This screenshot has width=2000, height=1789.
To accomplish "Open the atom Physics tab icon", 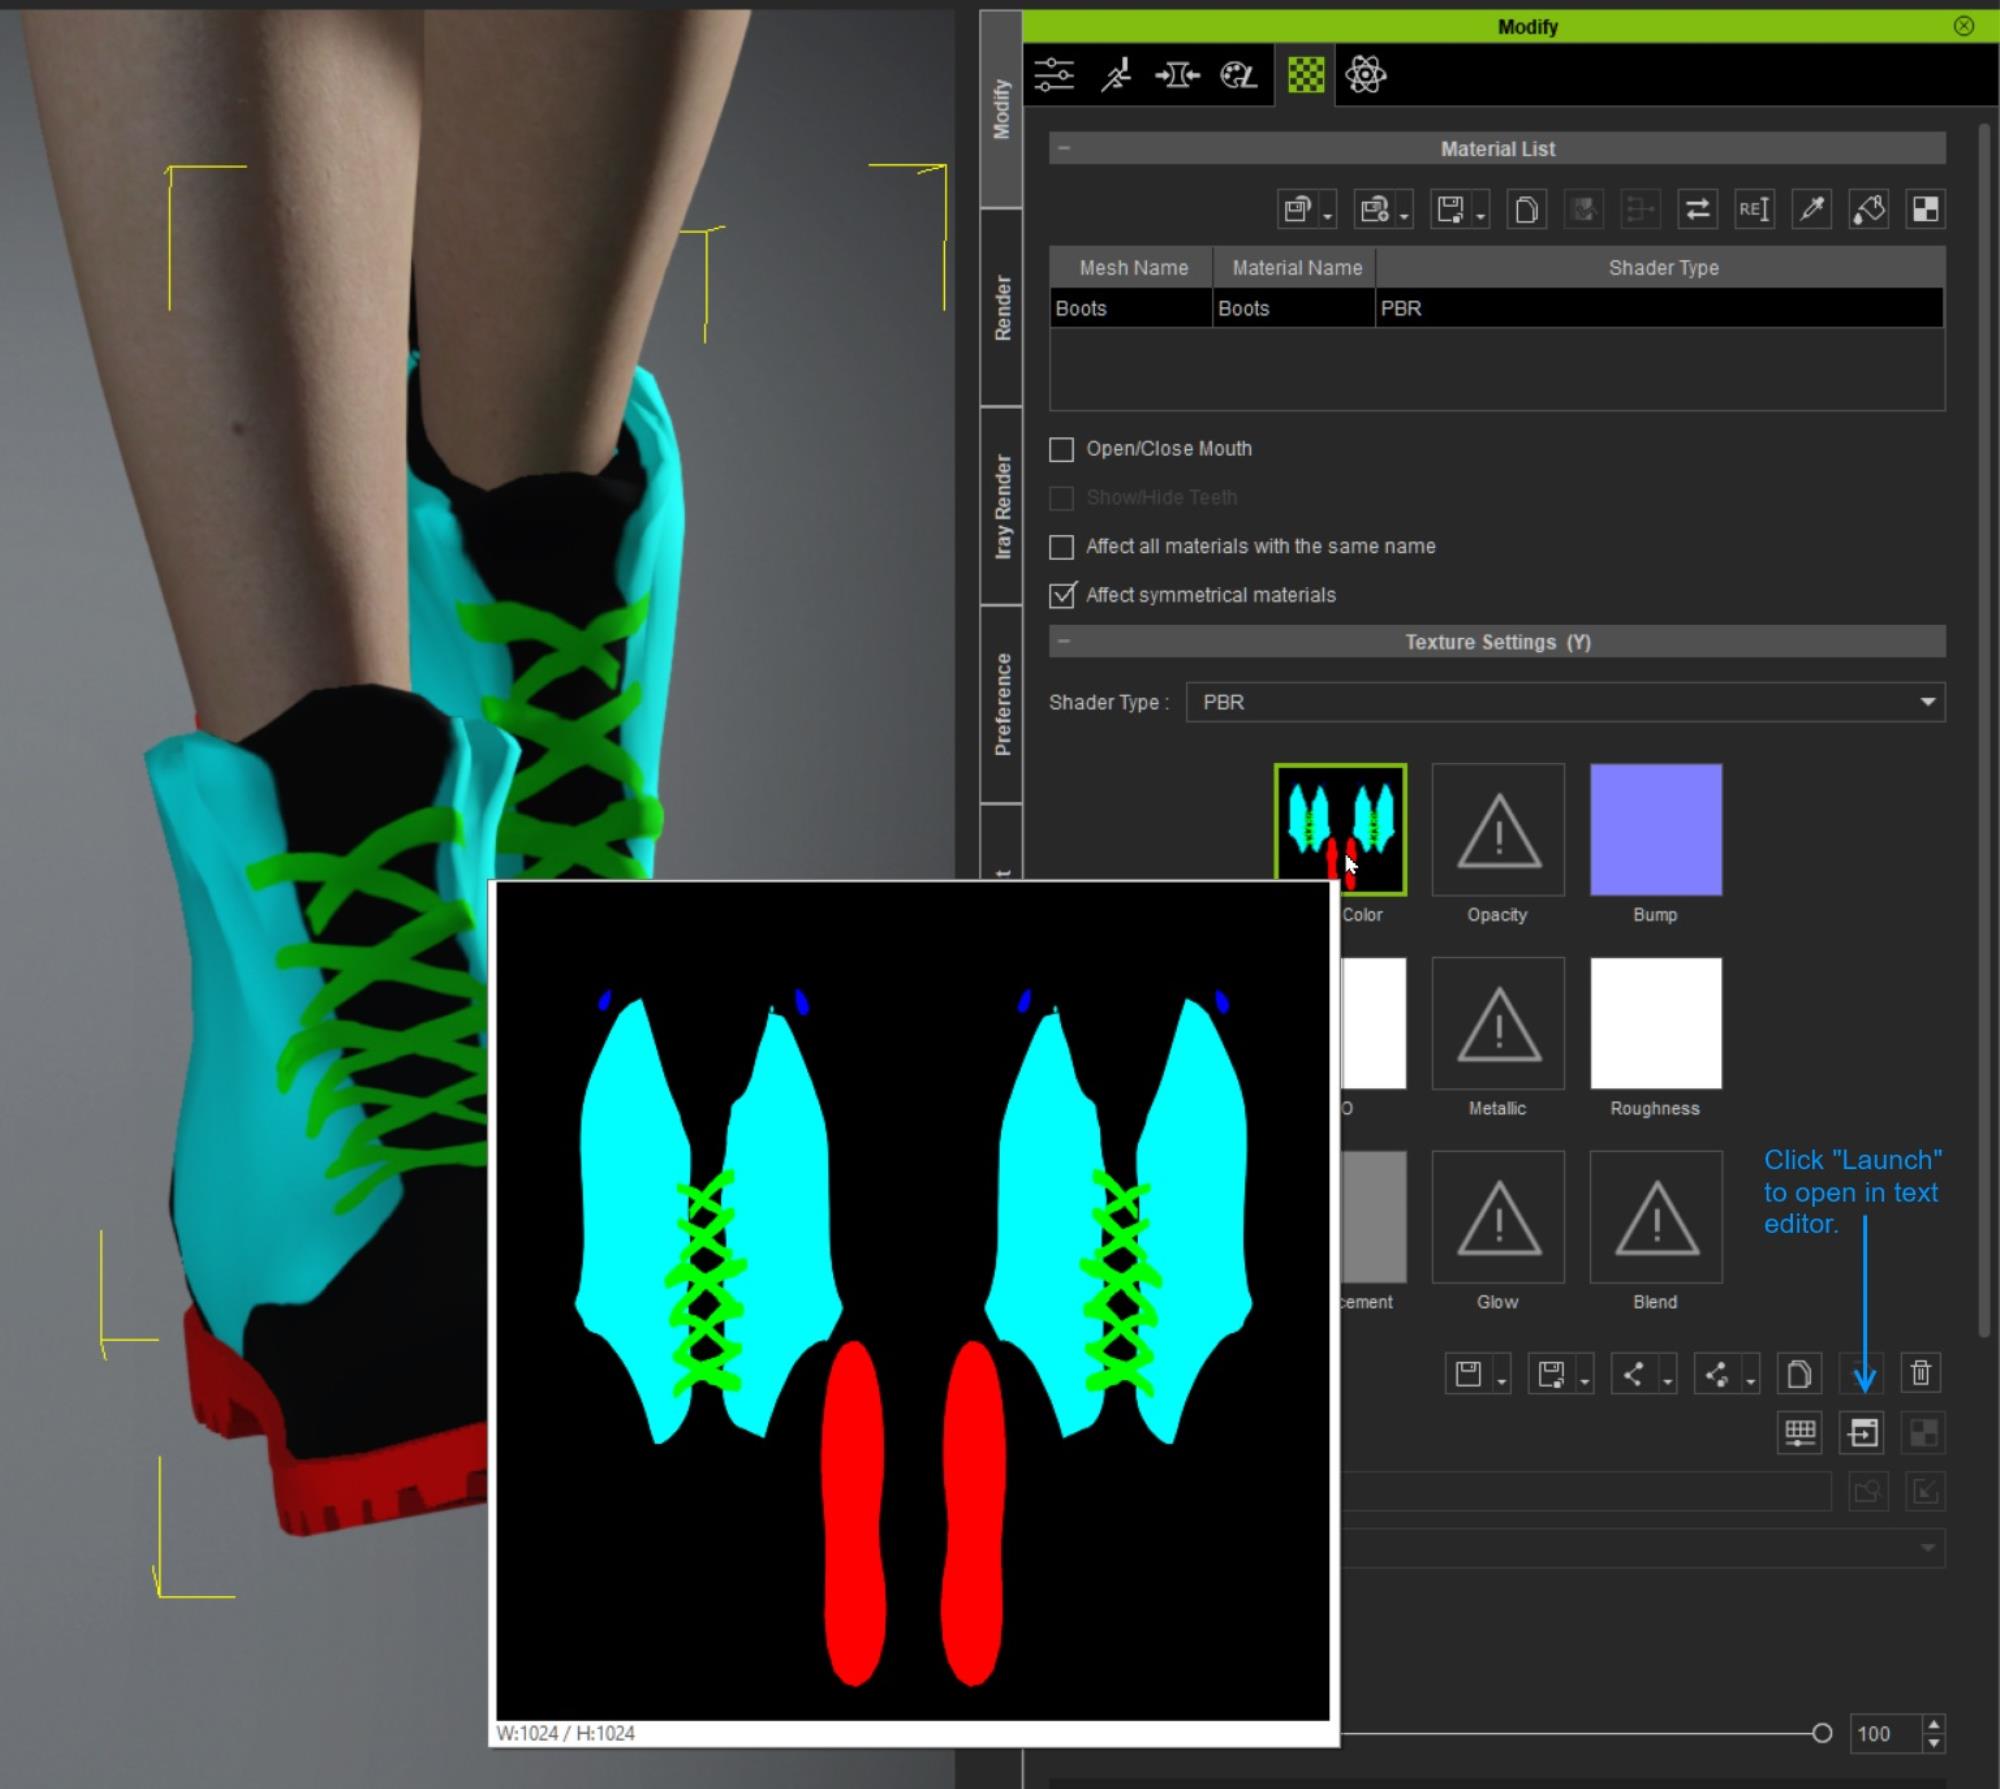I will click(x=1366, y=75).
